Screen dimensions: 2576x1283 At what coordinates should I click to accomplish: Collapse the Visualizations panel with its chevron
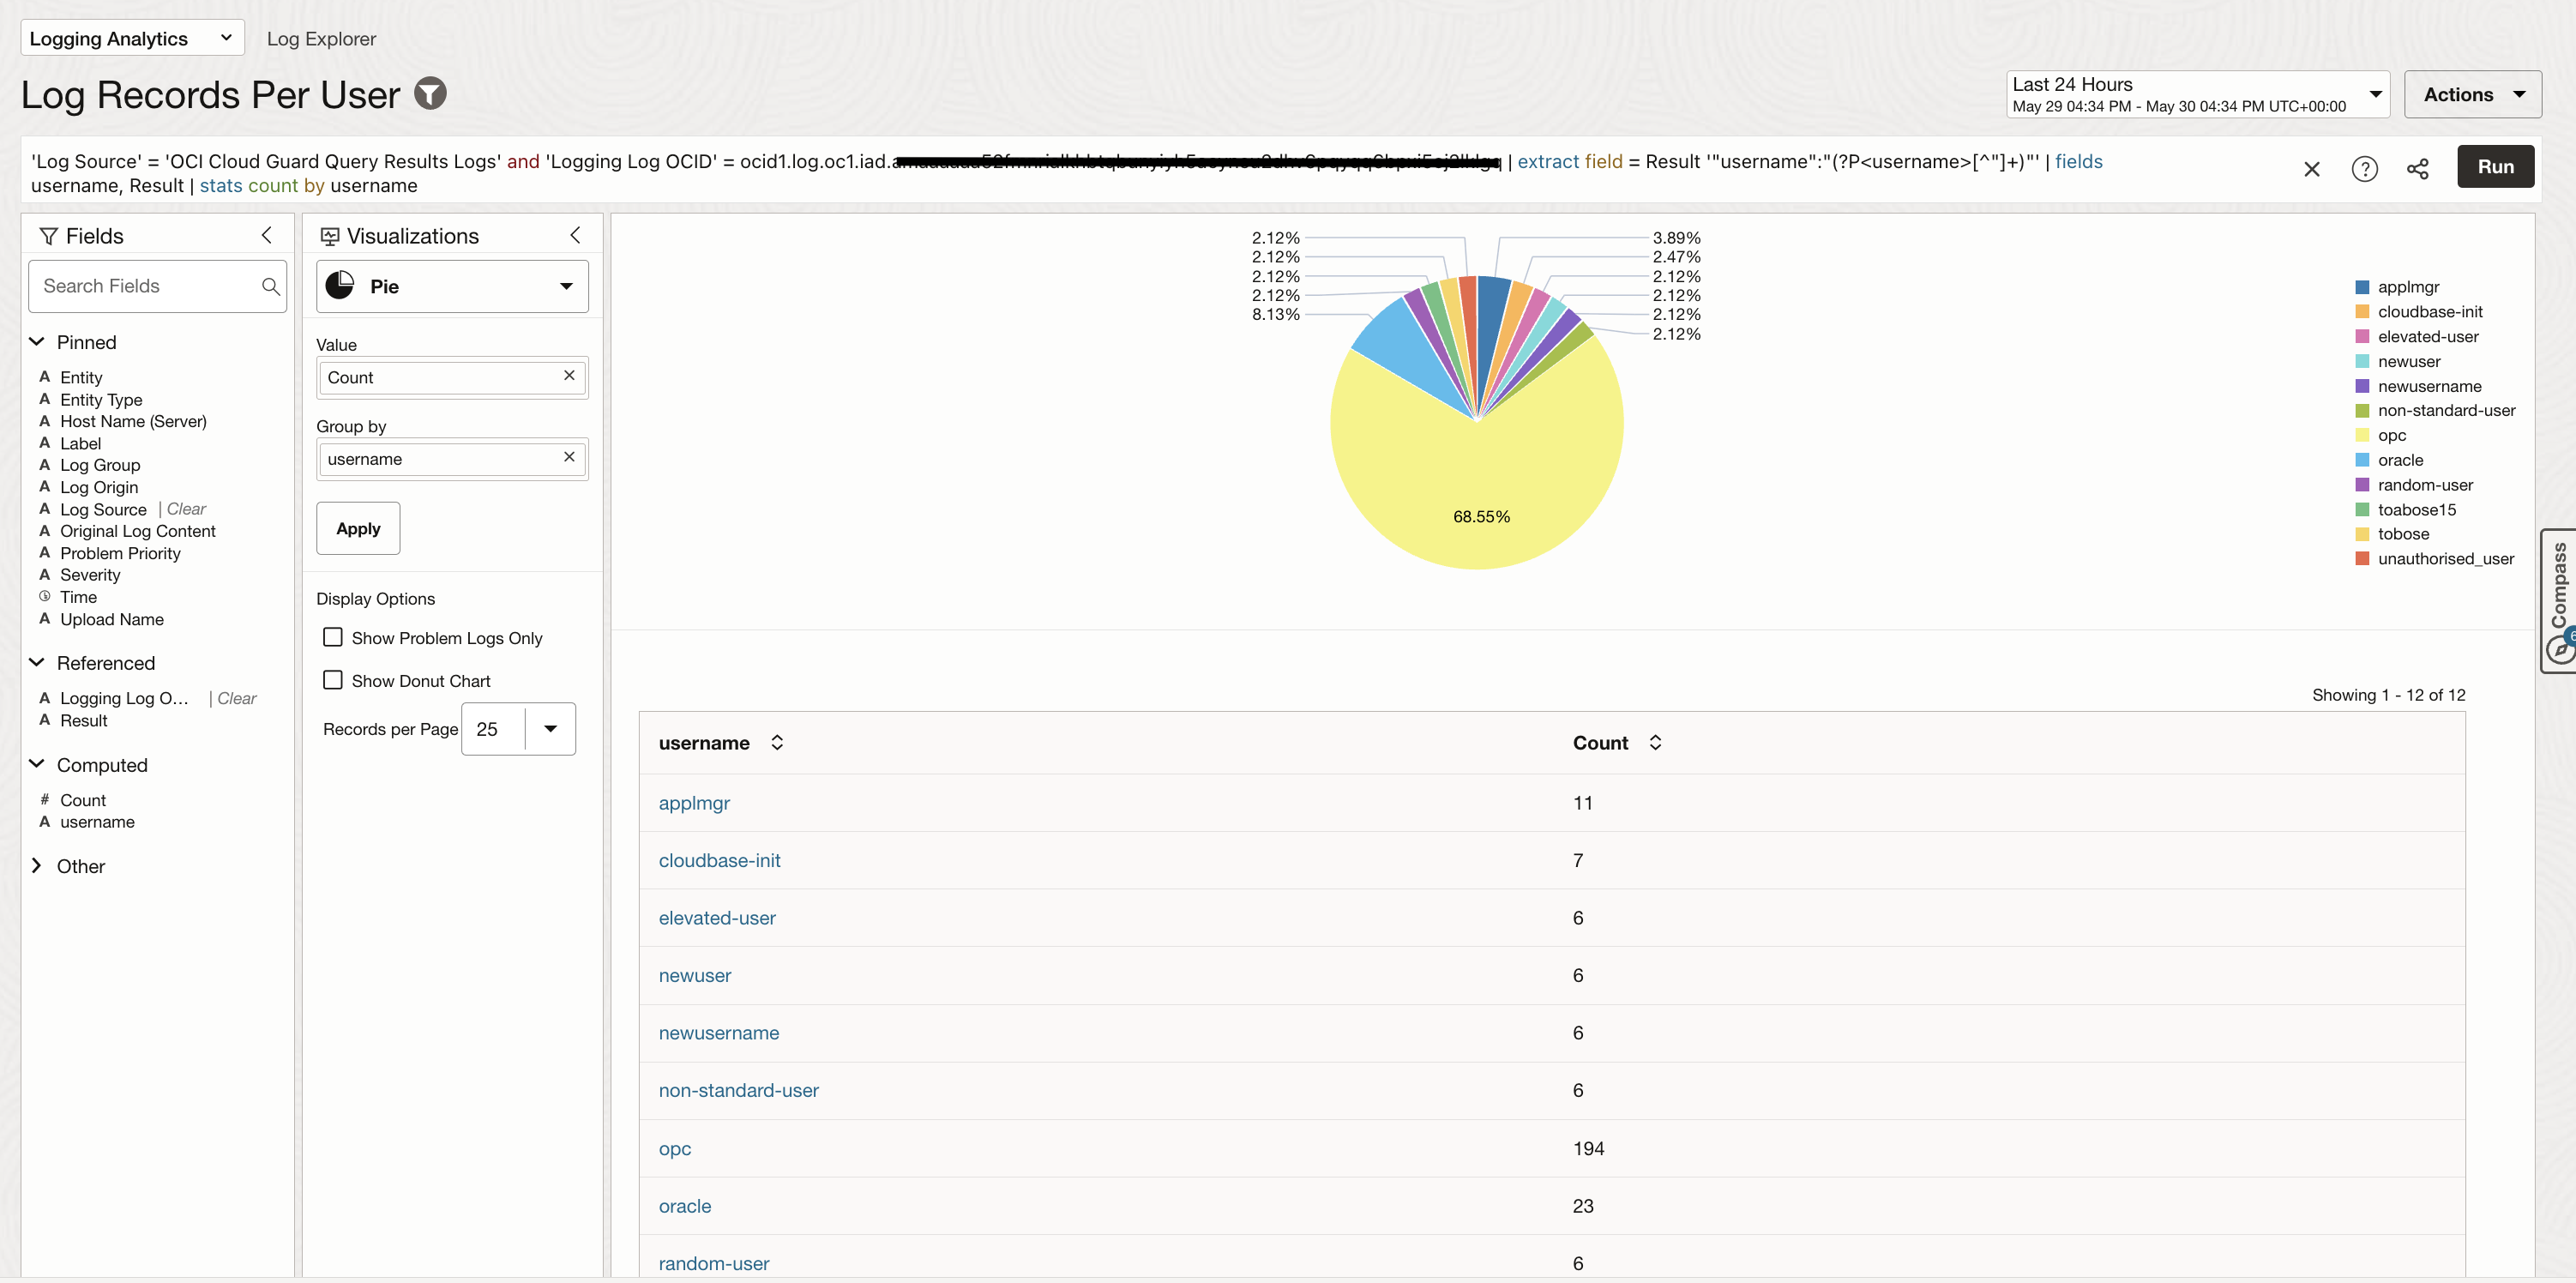pos(575,235)
